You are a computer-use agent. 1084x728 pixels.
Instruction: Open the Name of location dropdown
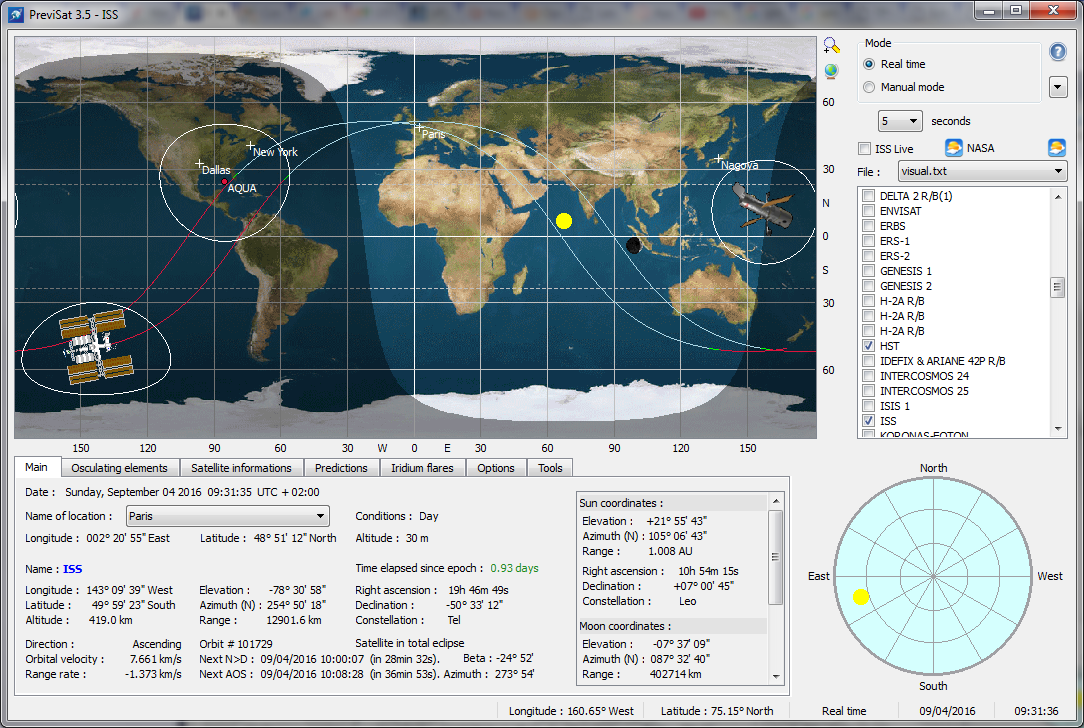228,516
